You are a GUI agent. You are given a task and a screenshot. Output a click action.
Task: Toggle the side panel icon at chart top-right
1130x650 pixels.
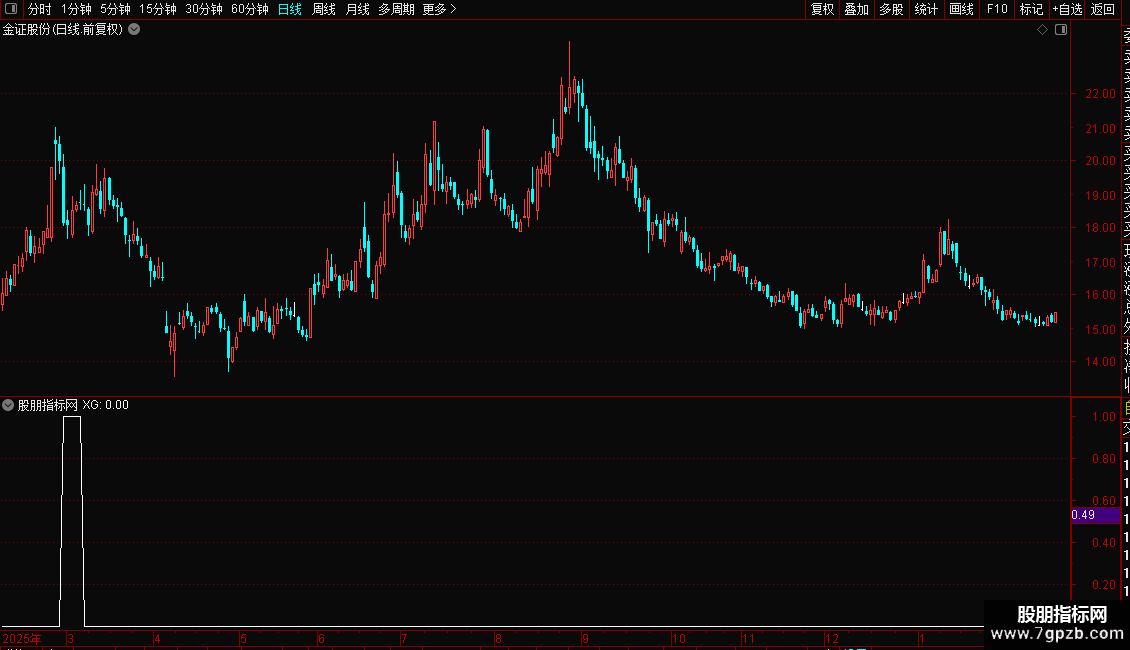point(1061,30)
